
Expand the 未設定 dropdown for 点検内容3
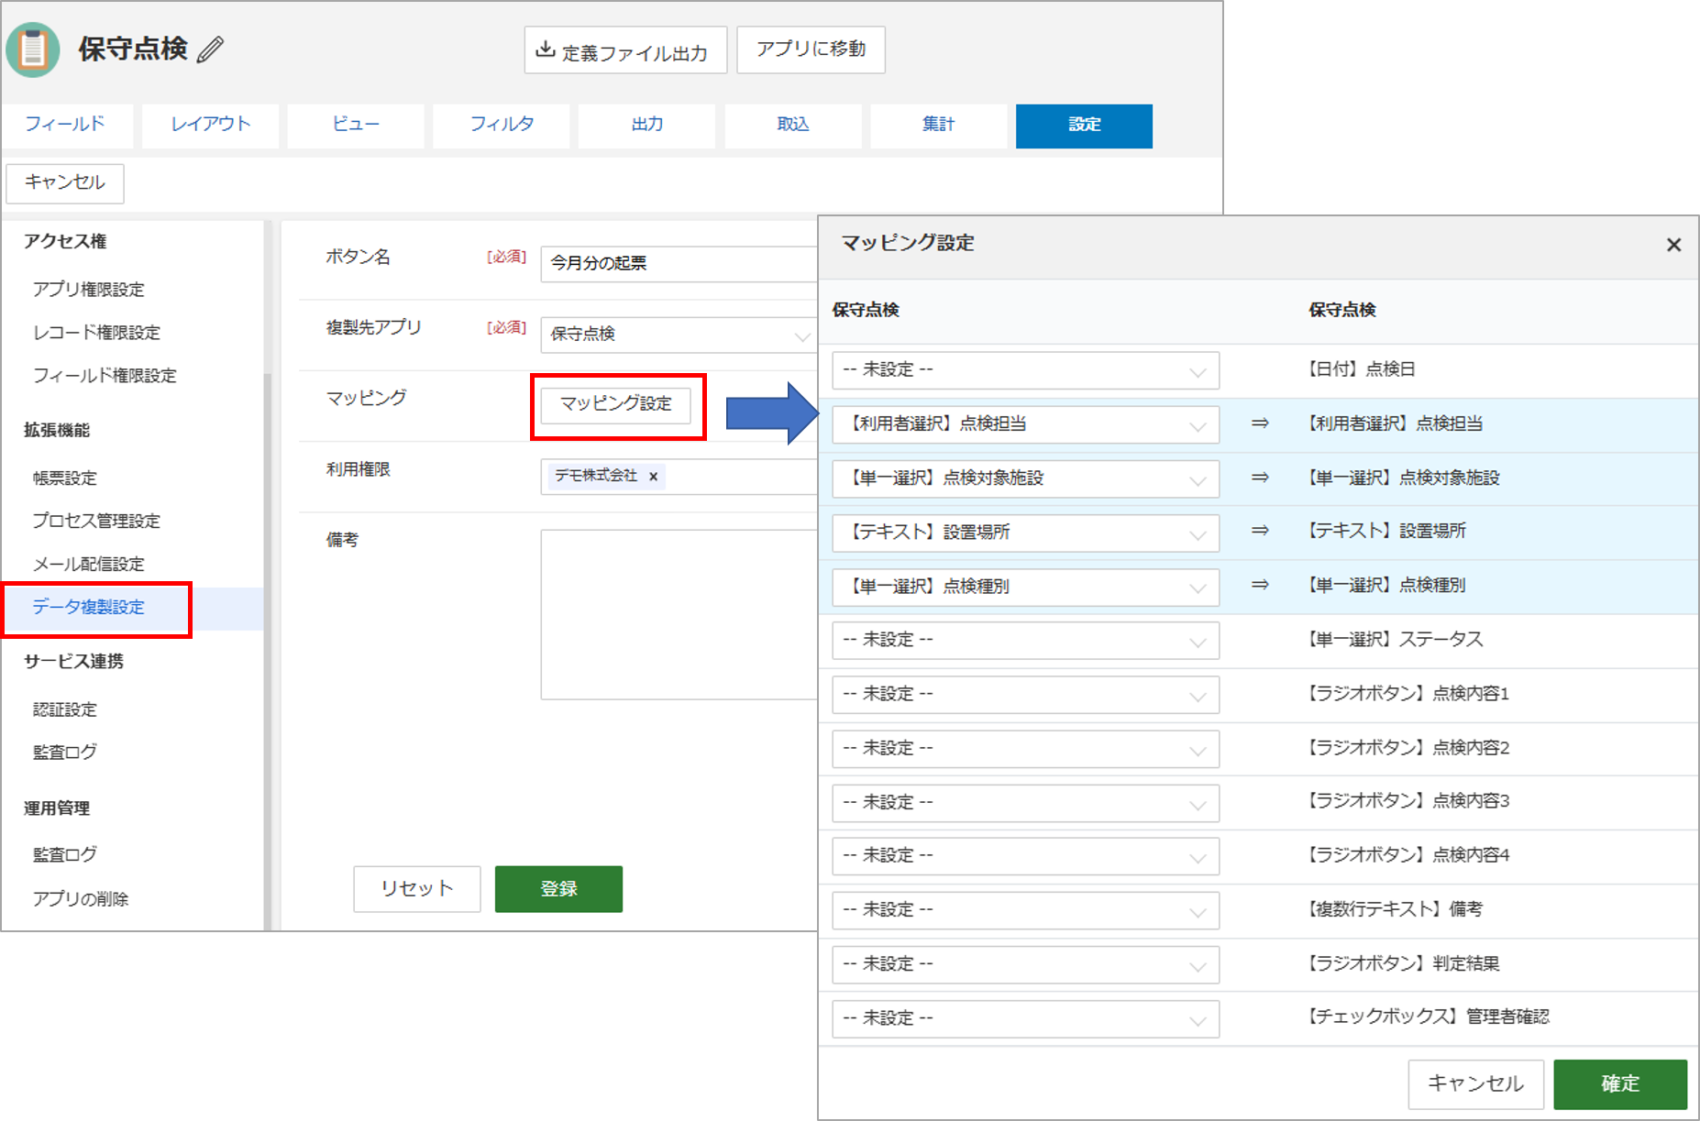pyautogui.click(x=1025, y=802)
